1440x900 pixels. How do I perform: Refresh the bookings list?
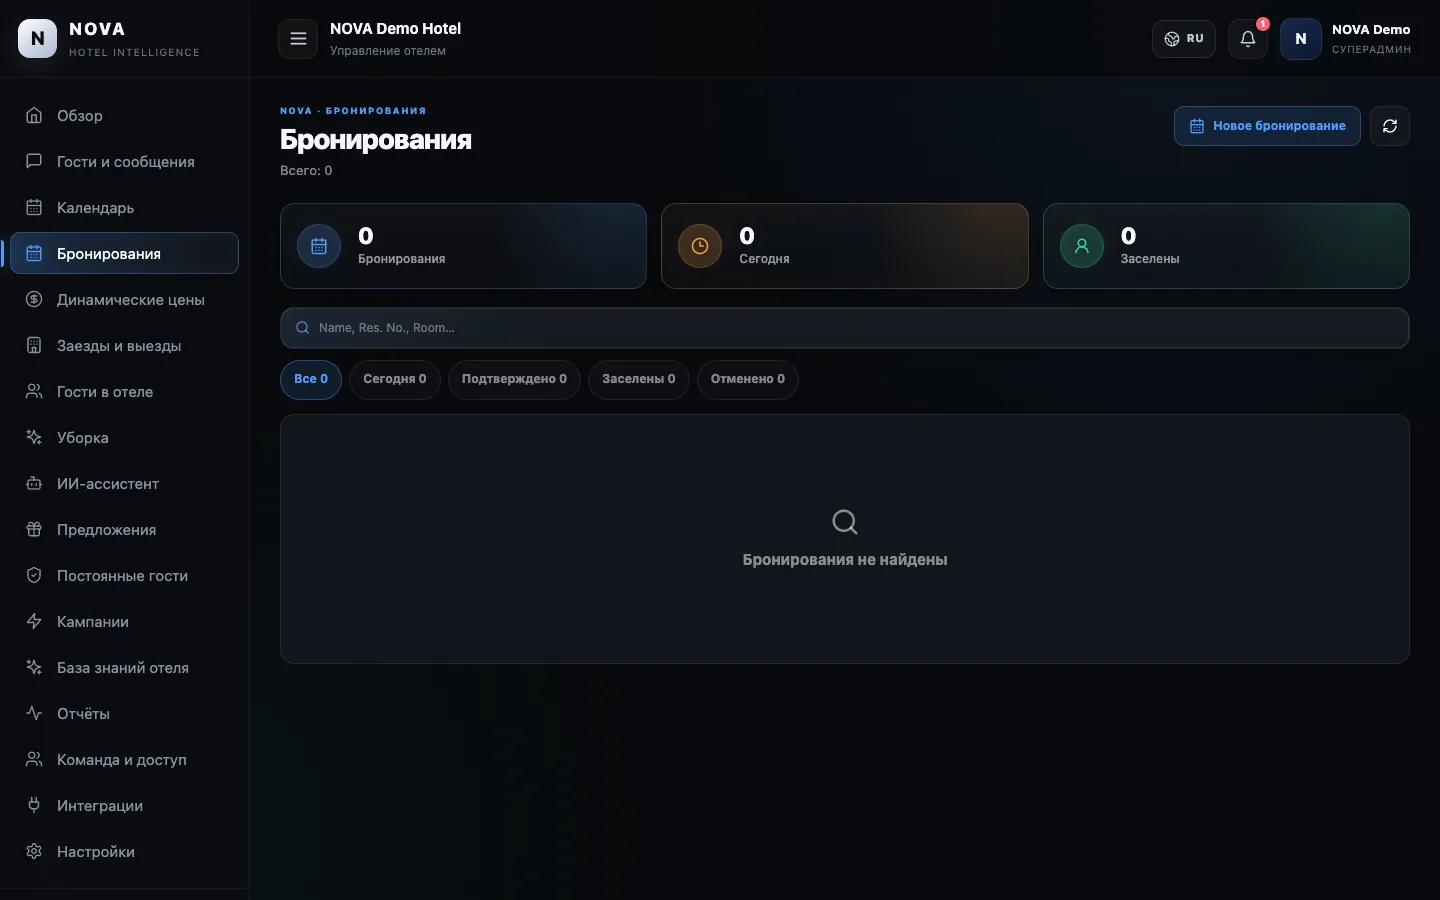[1390, 126]
